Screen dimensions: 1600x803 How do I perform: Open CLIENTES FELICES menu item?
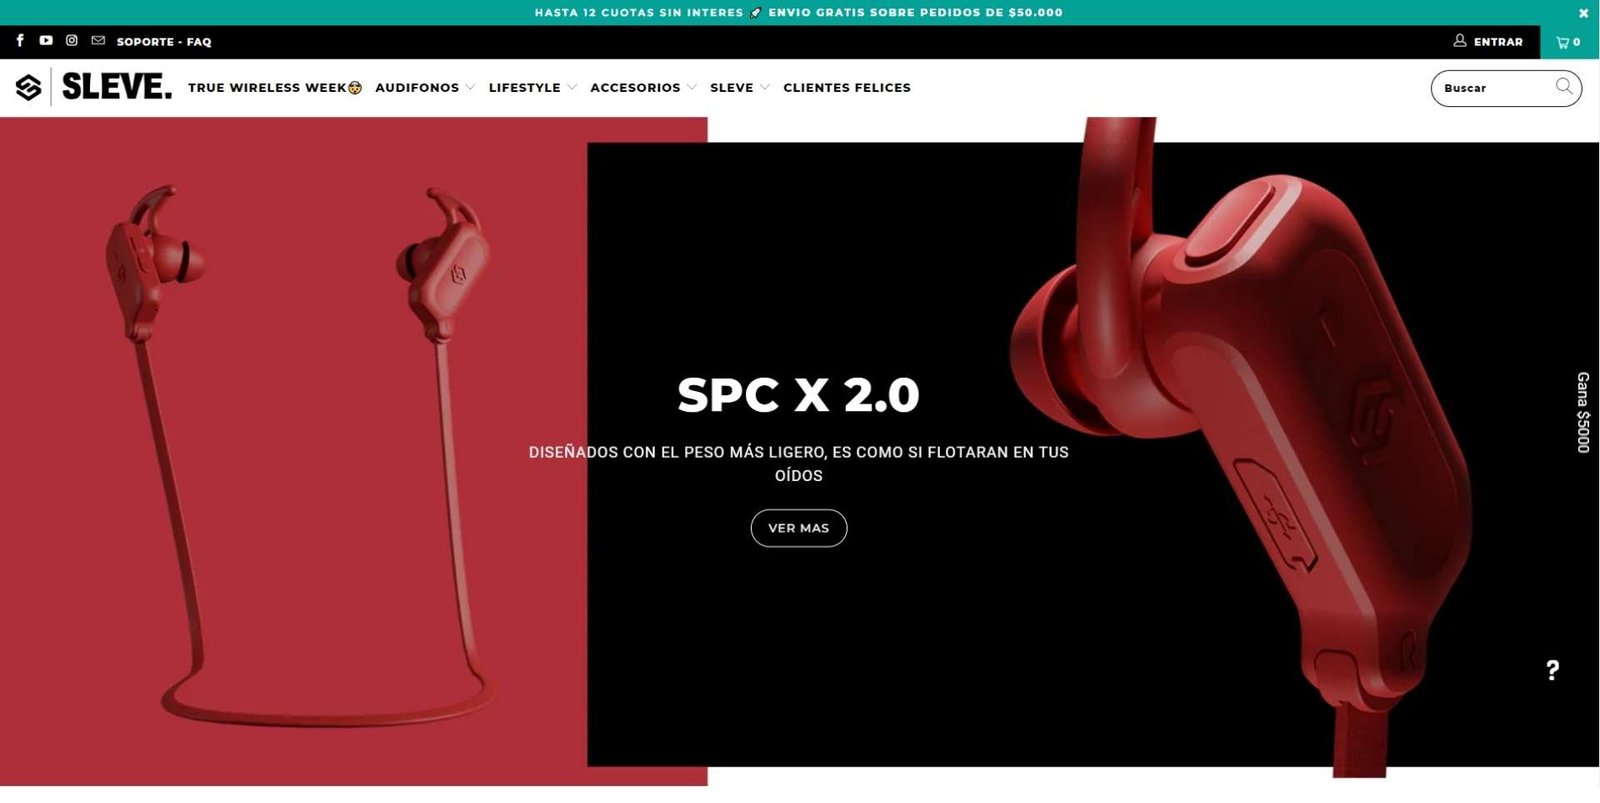(x=847, y=88)
